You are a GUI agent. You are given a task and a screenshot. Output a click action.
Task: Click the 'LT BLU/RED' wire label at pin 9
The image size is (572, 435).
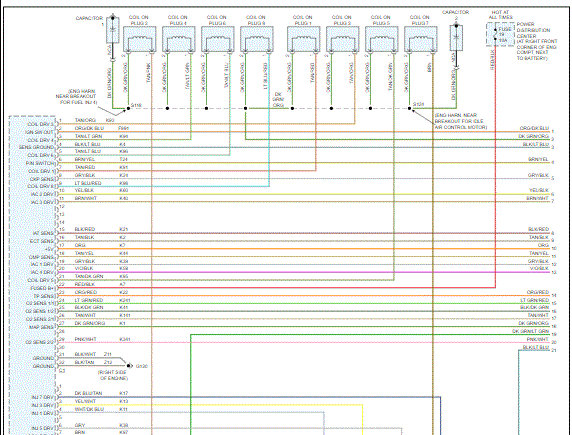tap(88, 183)
